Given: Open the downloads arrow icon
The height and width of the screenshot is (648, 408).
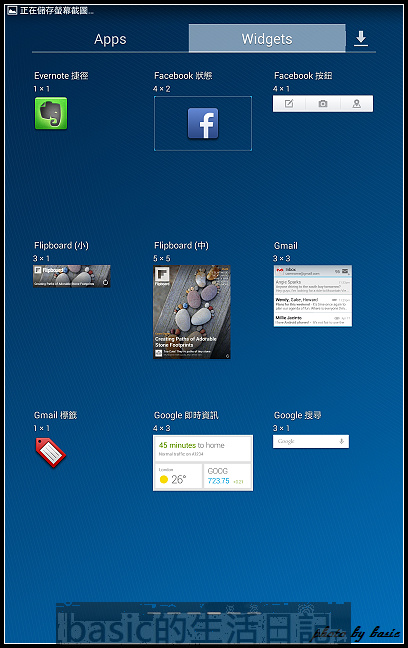Looking at the screenshot, I should click(x=361, y=38).
